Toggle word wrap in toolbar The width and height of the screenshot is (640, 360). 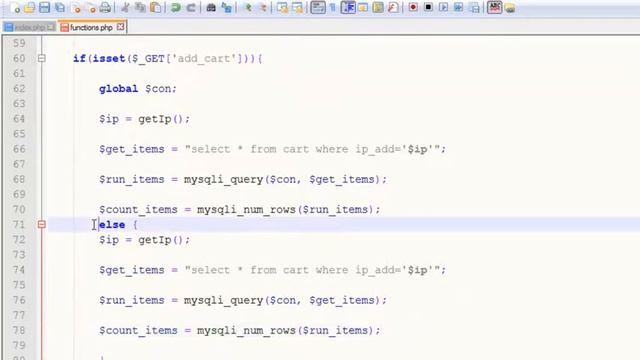tap(318, 7)
